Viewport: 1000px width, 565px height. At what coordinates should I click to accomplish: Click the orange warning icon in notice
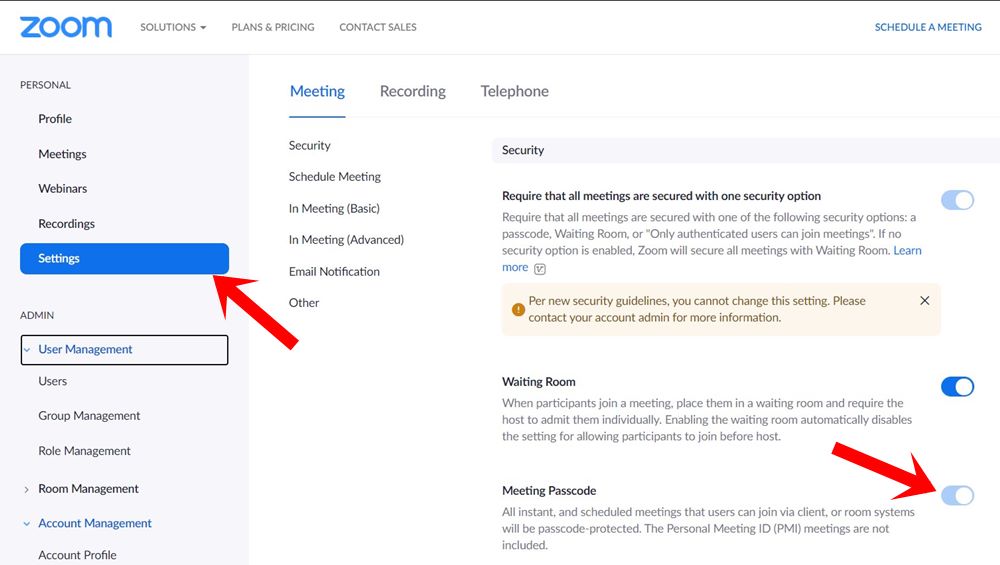pos(518,309)
